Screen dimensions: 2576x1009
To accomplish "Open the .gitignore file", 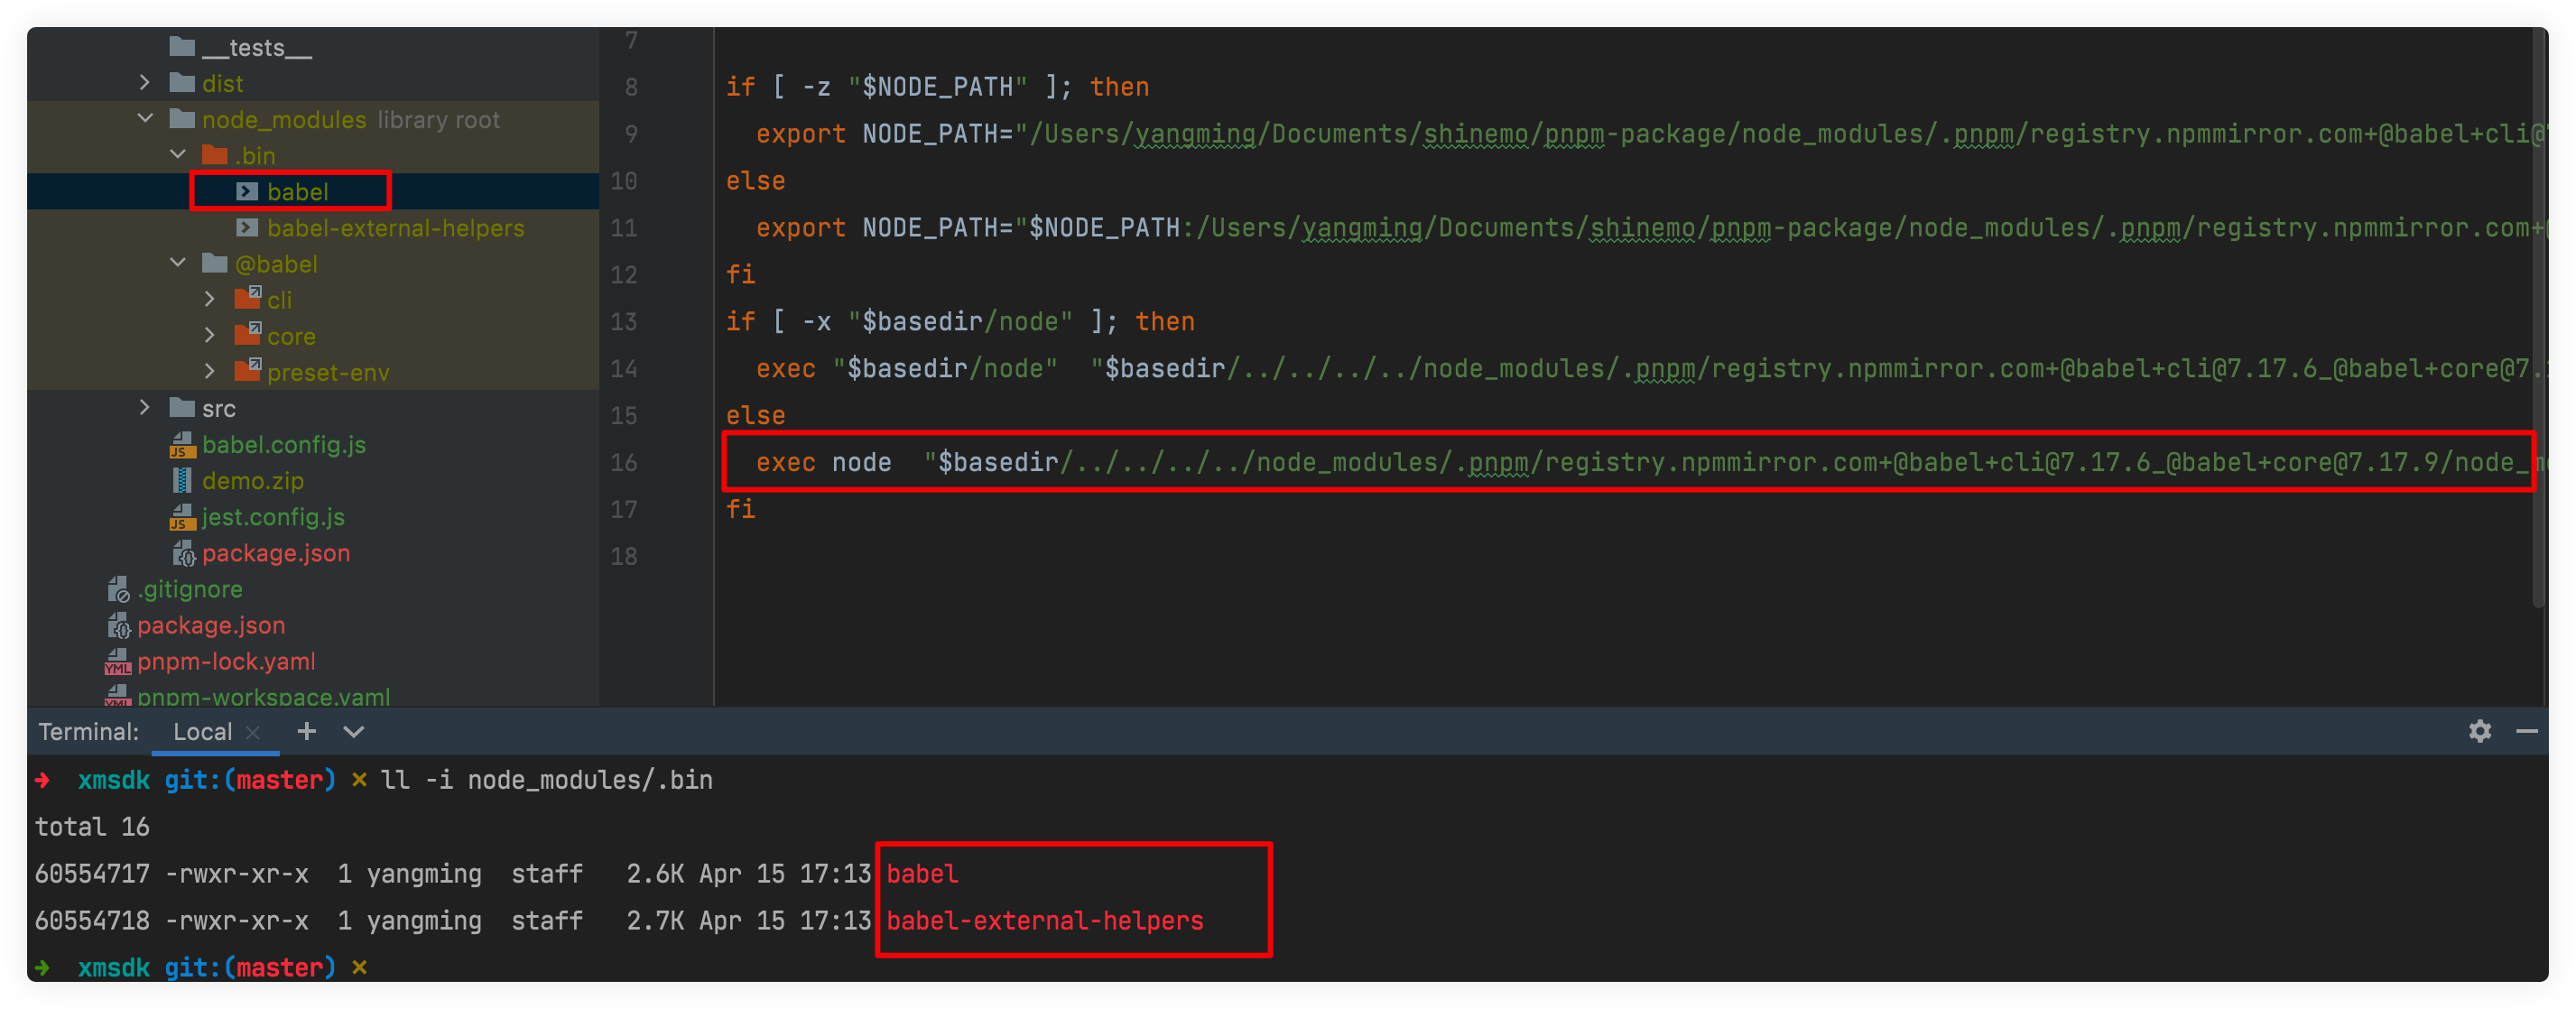I will 189,589.
